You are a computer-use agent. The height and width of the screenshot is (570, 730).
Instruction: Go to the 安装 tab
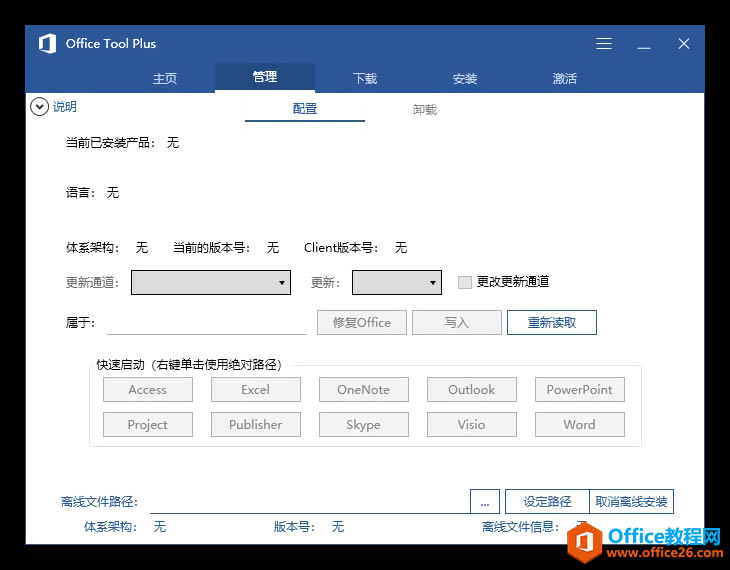465,78
